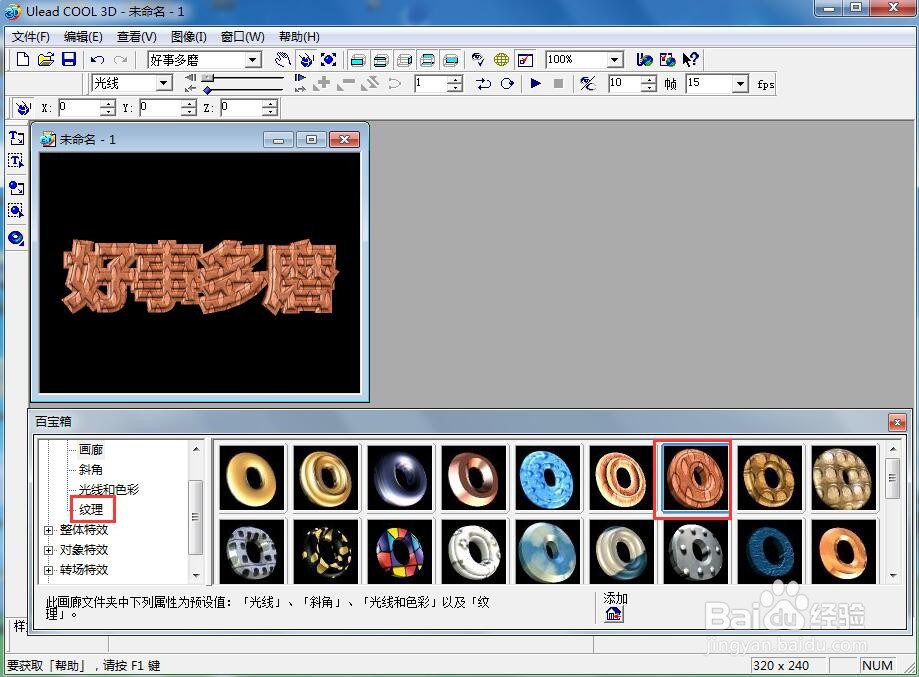
Task: Click the timeline frame slider thumb
Action: (207, 77)
